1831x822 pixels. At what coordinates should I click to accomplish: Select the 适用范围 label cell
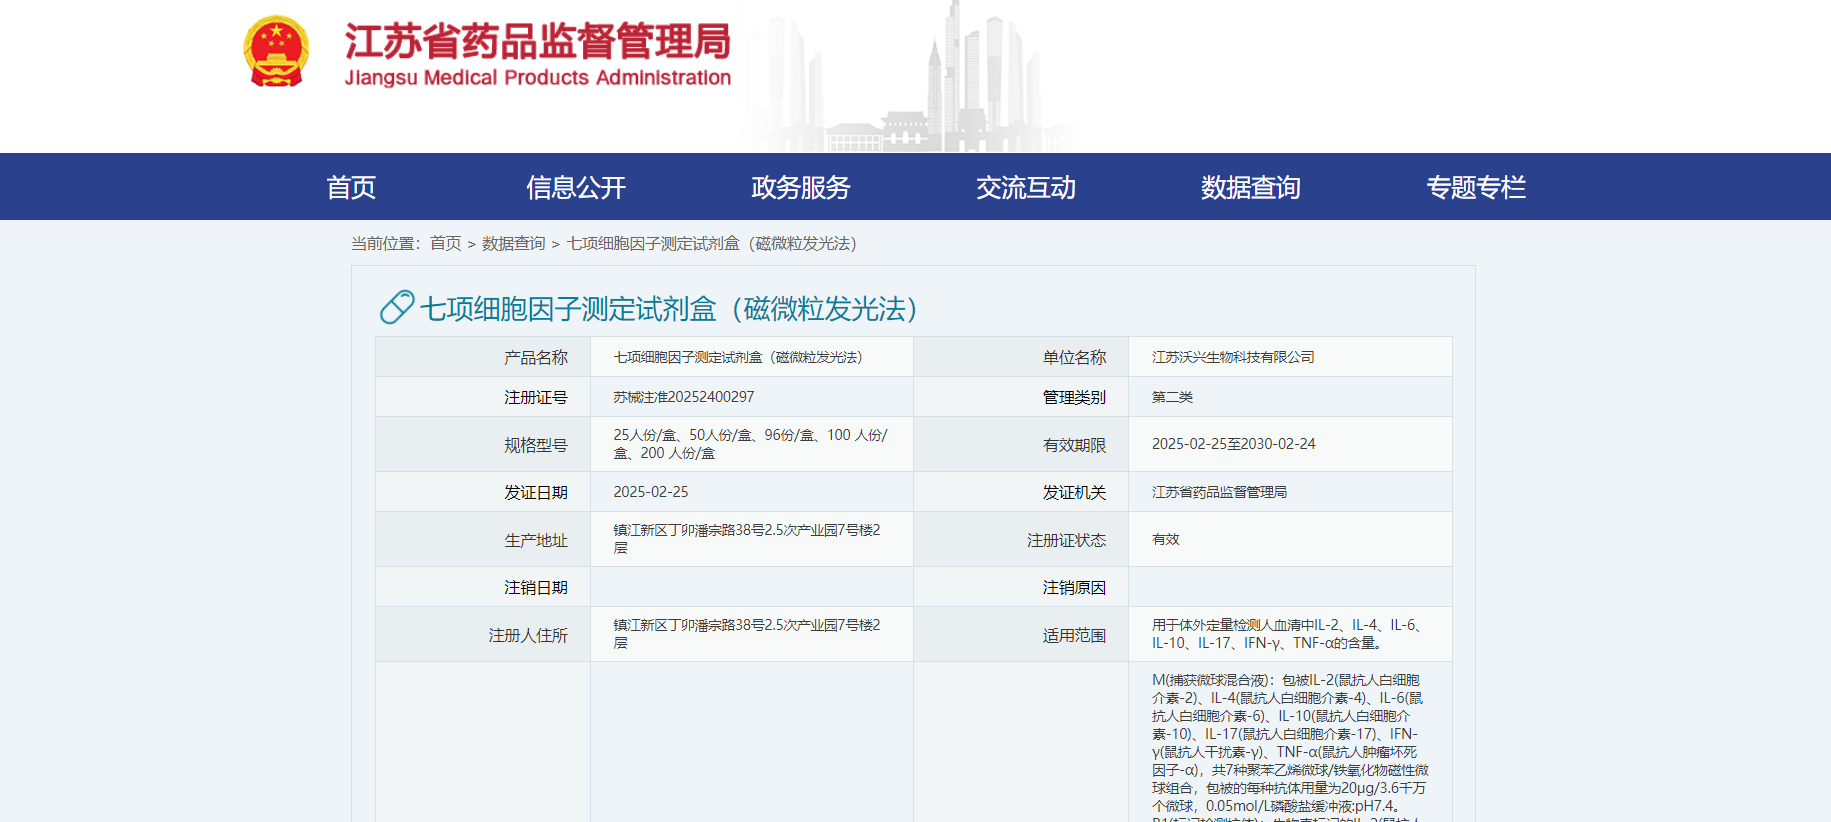click(x=1021, y=634)
